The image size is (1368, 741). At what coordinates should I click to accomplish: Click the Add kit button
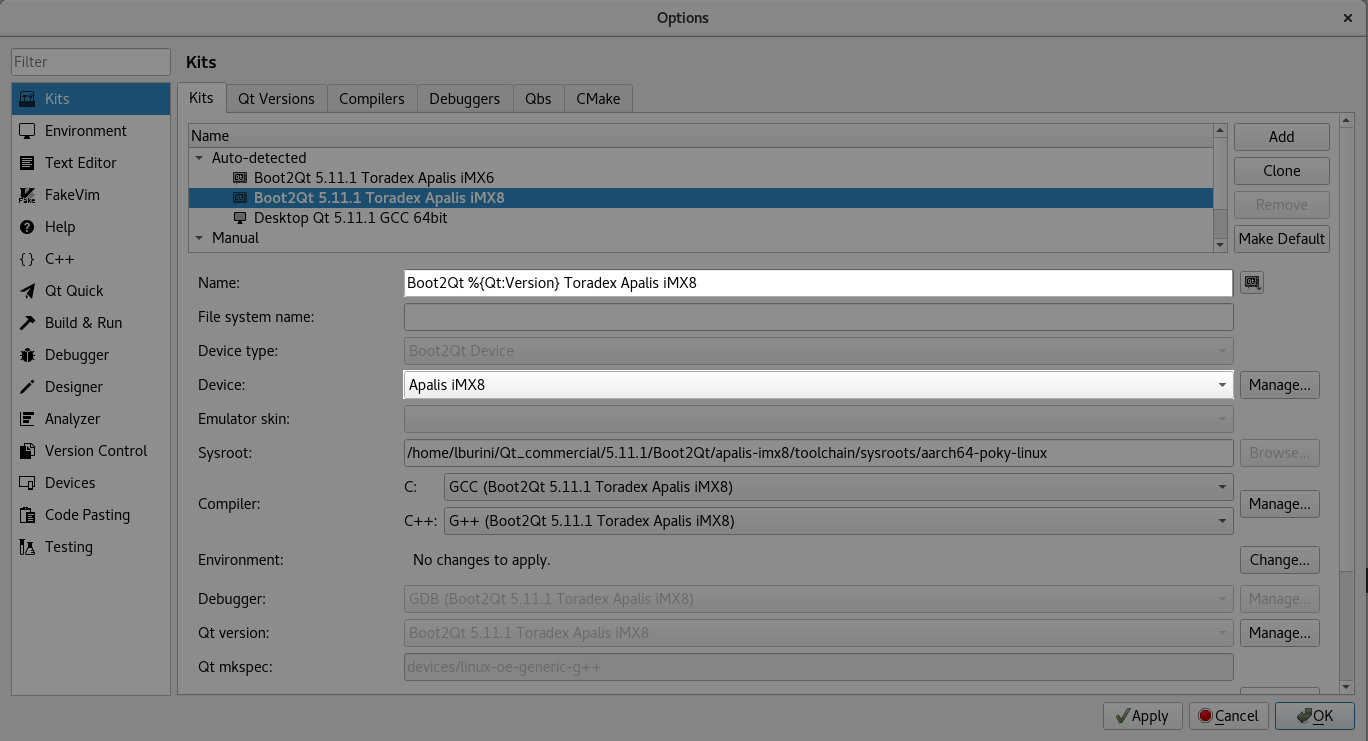(1282, 137)
